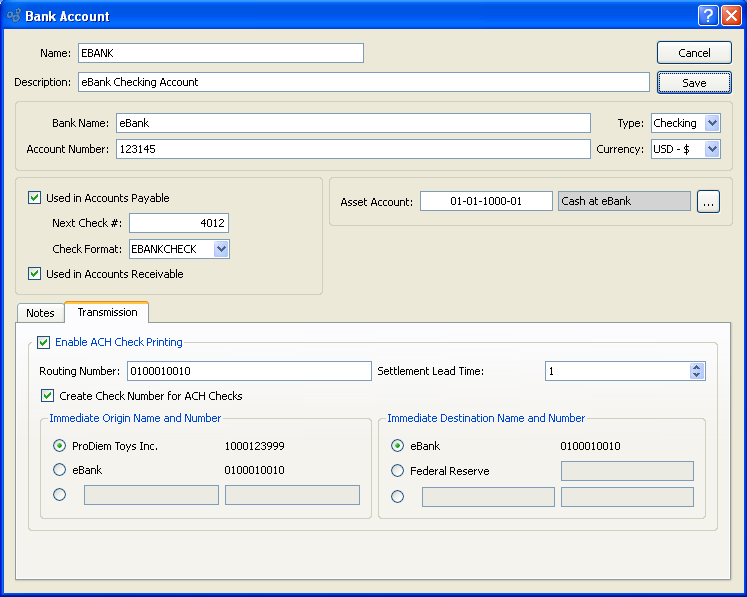Select eBank as Immediate Origin
Image resolution: width=747 pixels, height=597 pixels.
click(59, 470)
